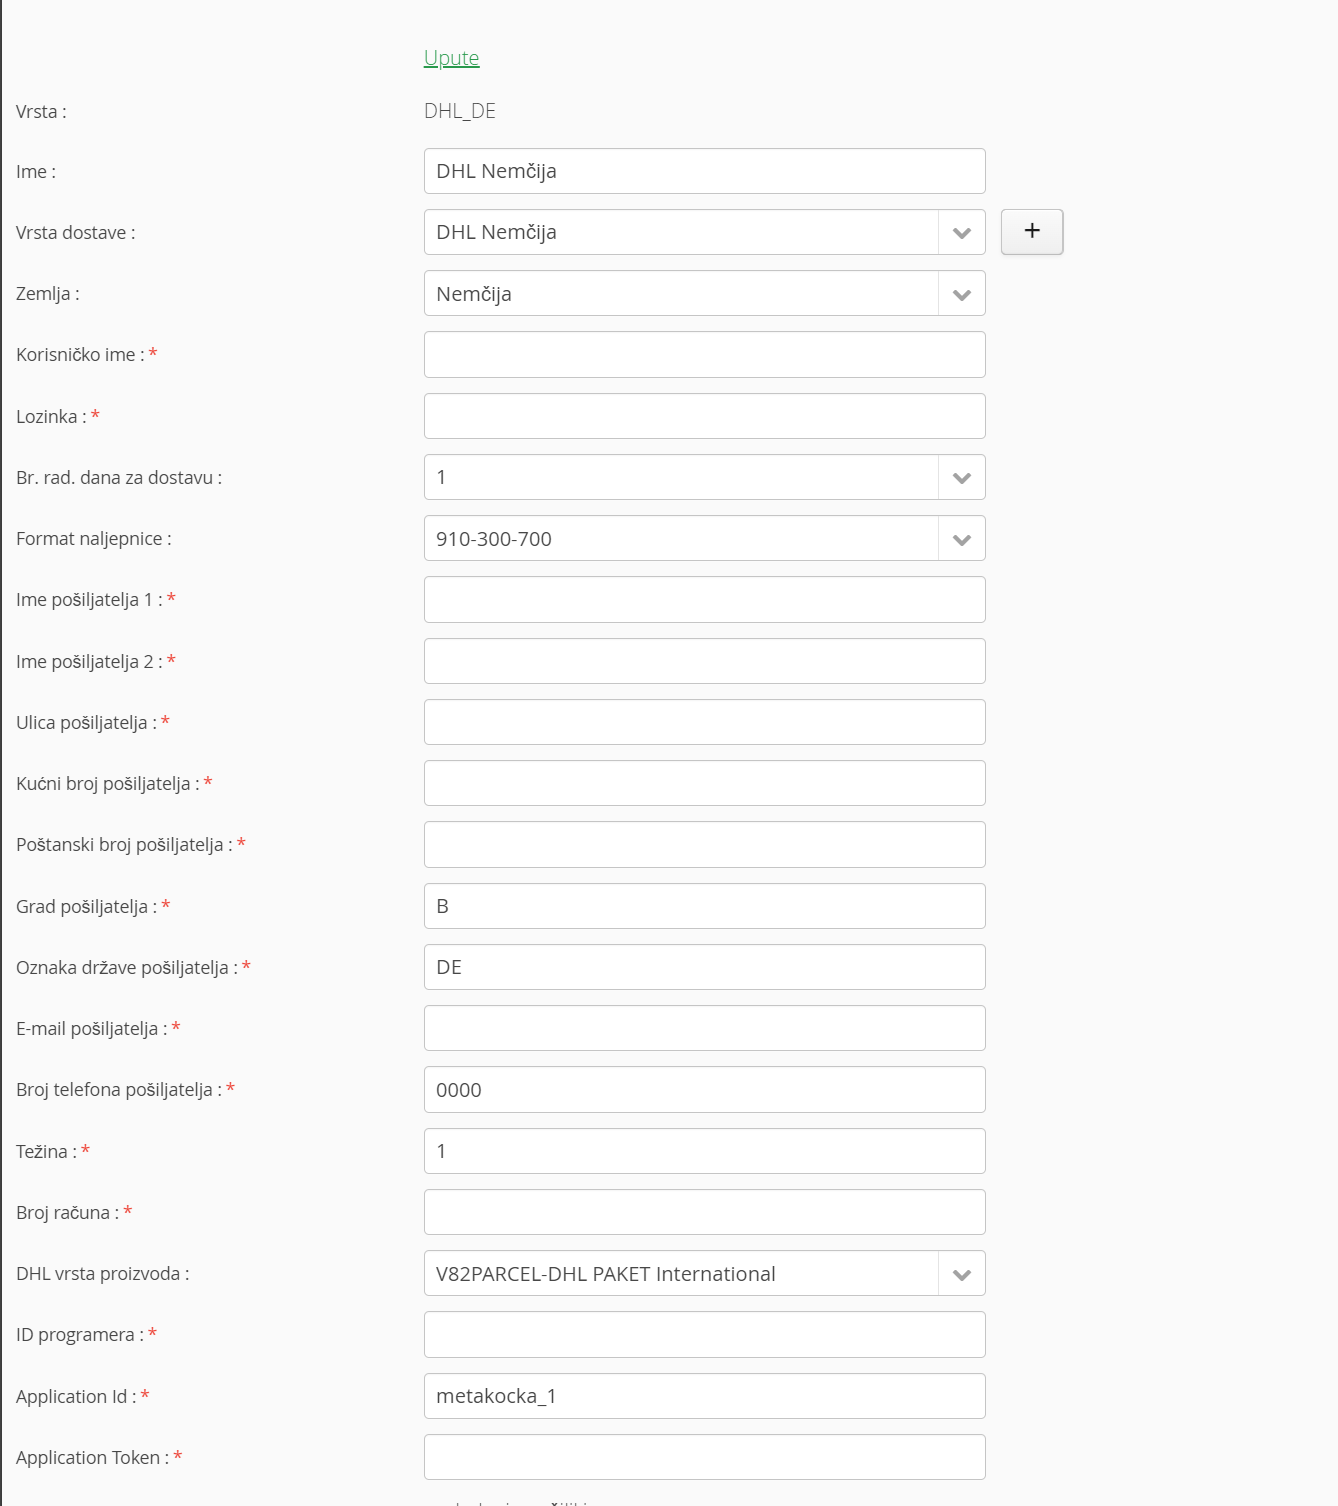Expand the Zemlja dropdown showing Nemčija
1338x1506 pixels.
tap(705, 293)
